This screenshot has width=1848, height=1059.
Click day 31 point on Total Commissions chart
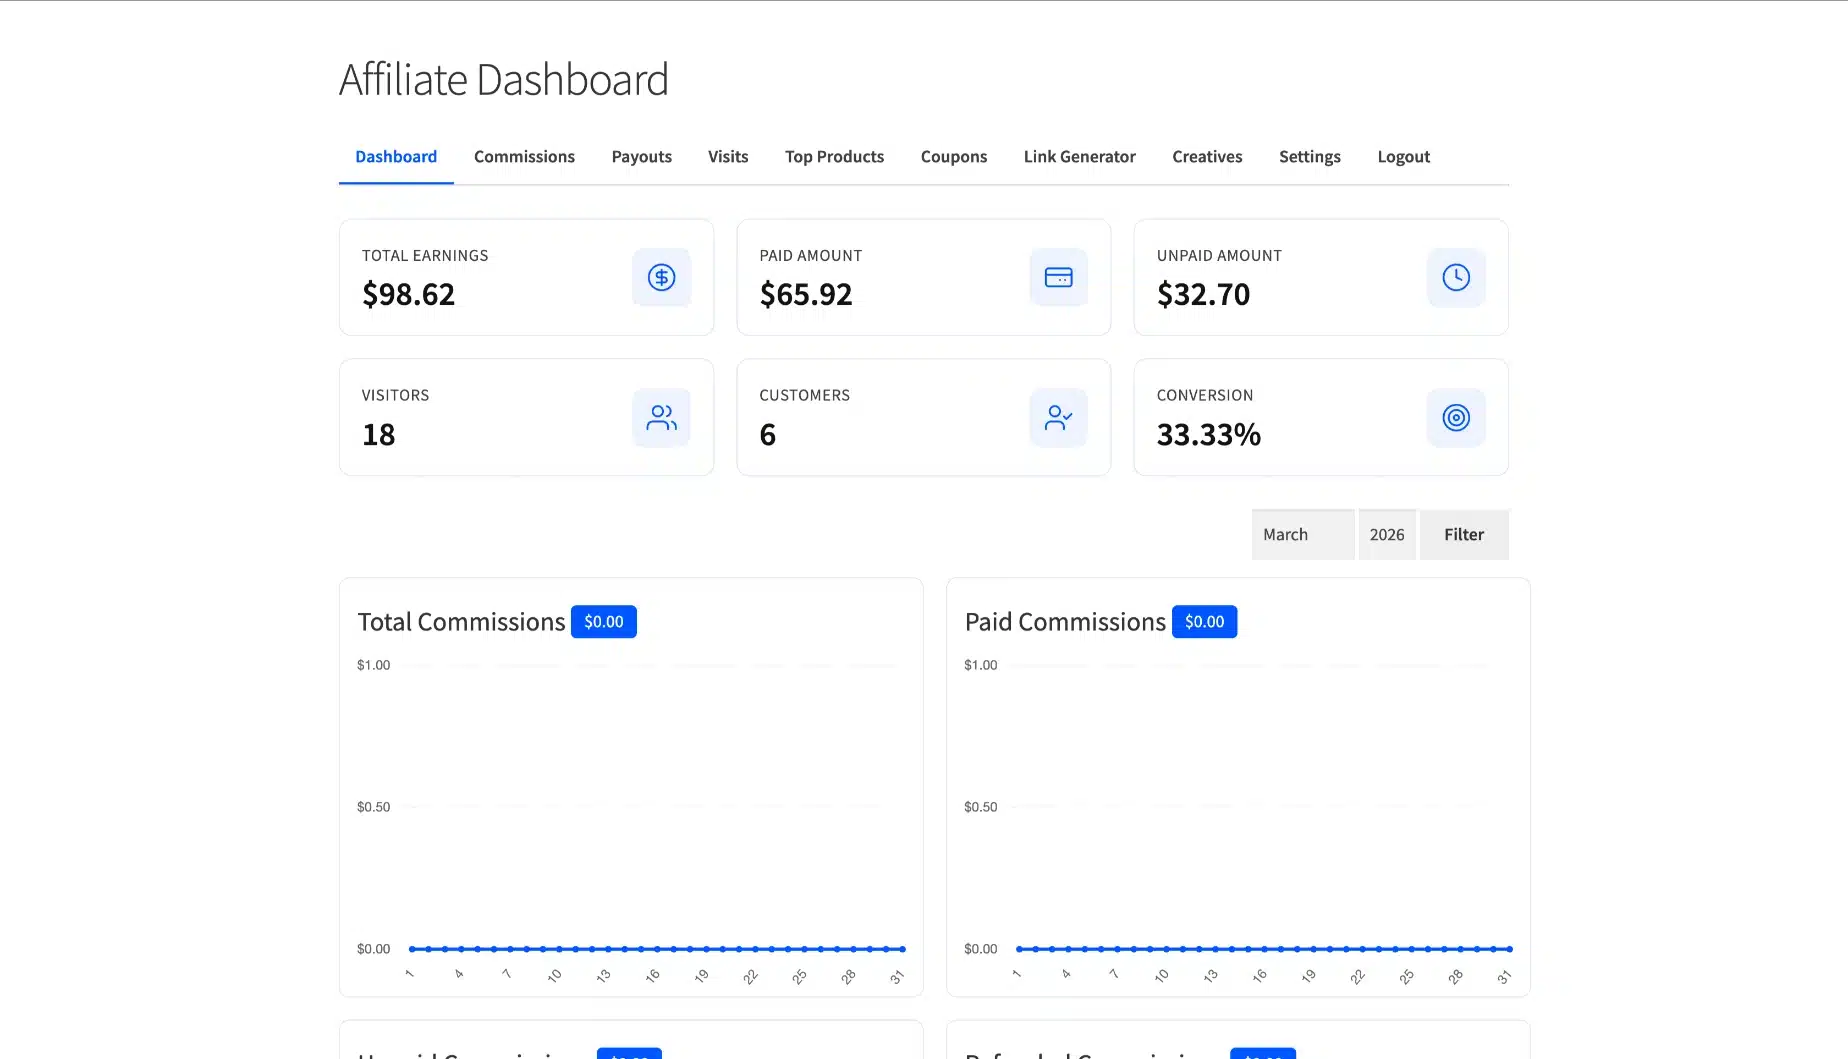(x=902, y=949)
